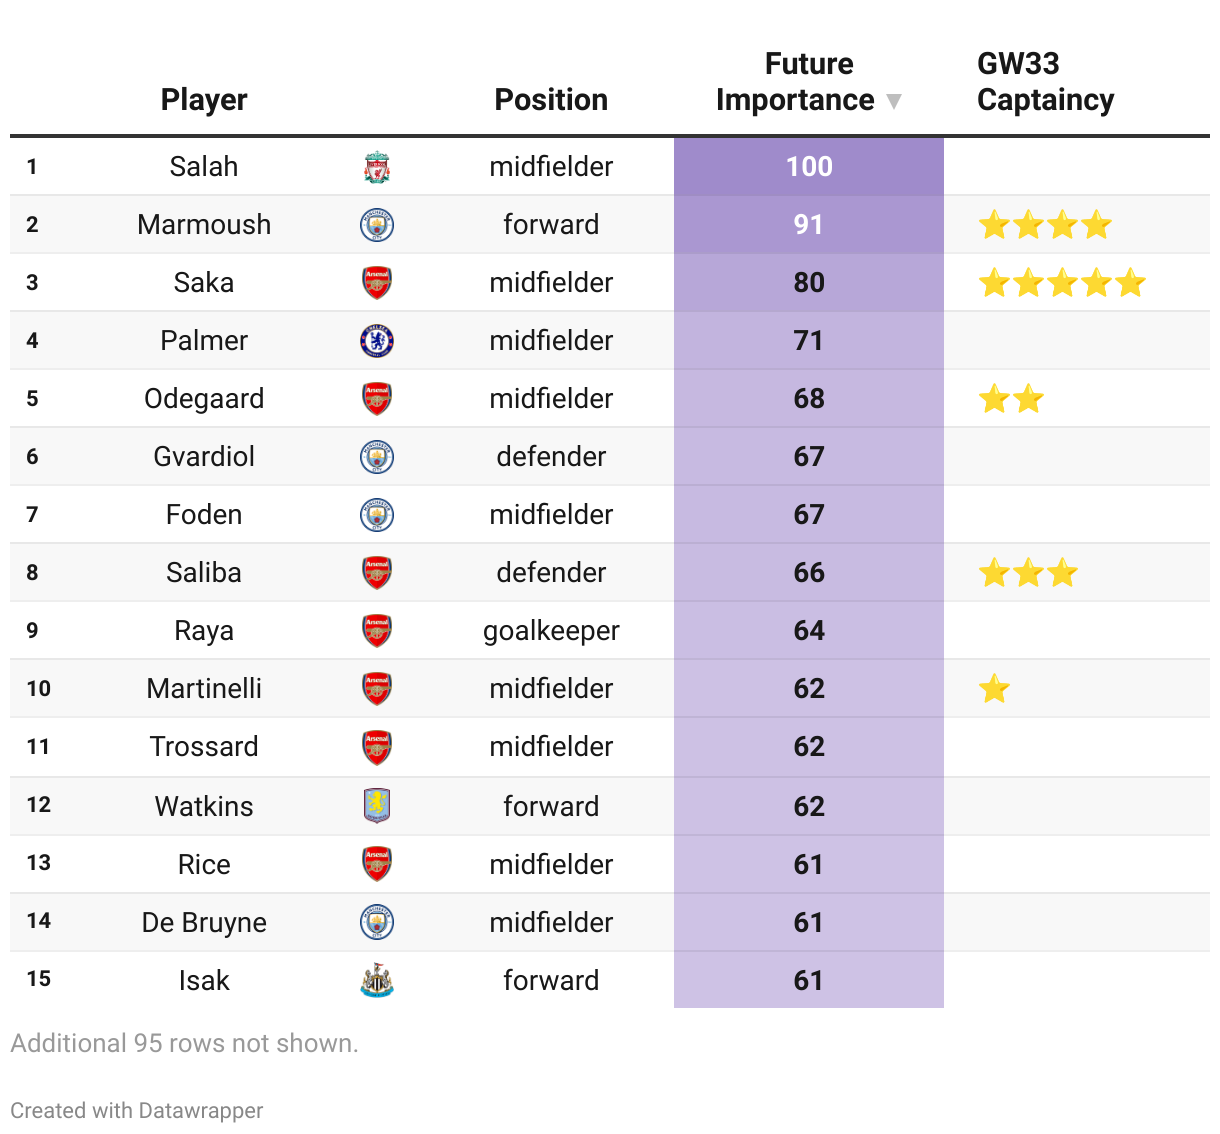The width and height of the screenshot is (1220, 1134).
Task: Click the goalkeeper position cell for Raya
Action: click(x=551, y=631)
